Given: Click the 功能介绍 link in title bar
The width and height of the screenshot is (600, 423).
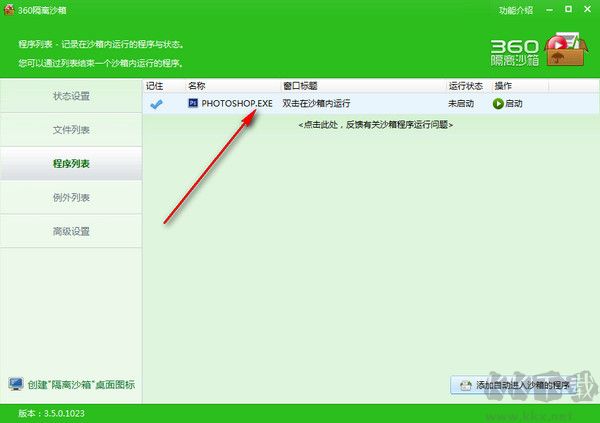Looking at the screenshot, I should click(x=515, y=10).
